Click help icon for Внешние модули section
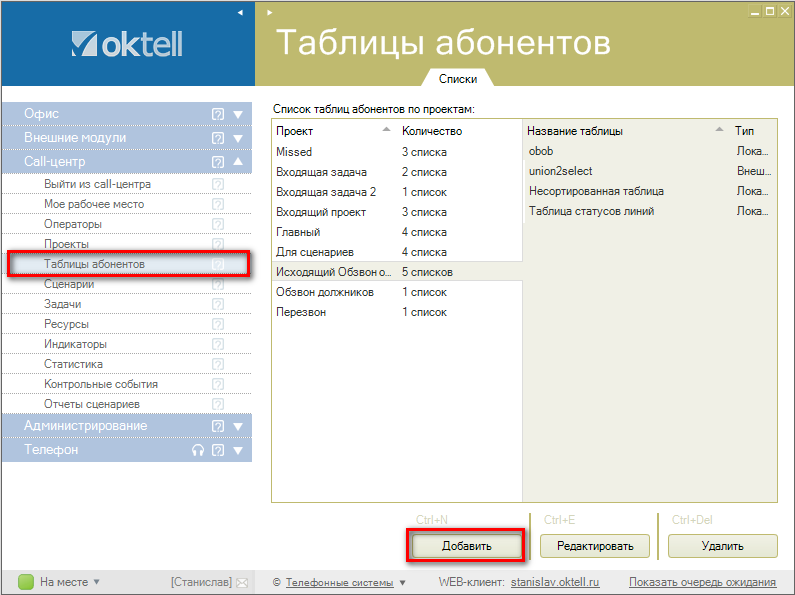 (218, 138)
